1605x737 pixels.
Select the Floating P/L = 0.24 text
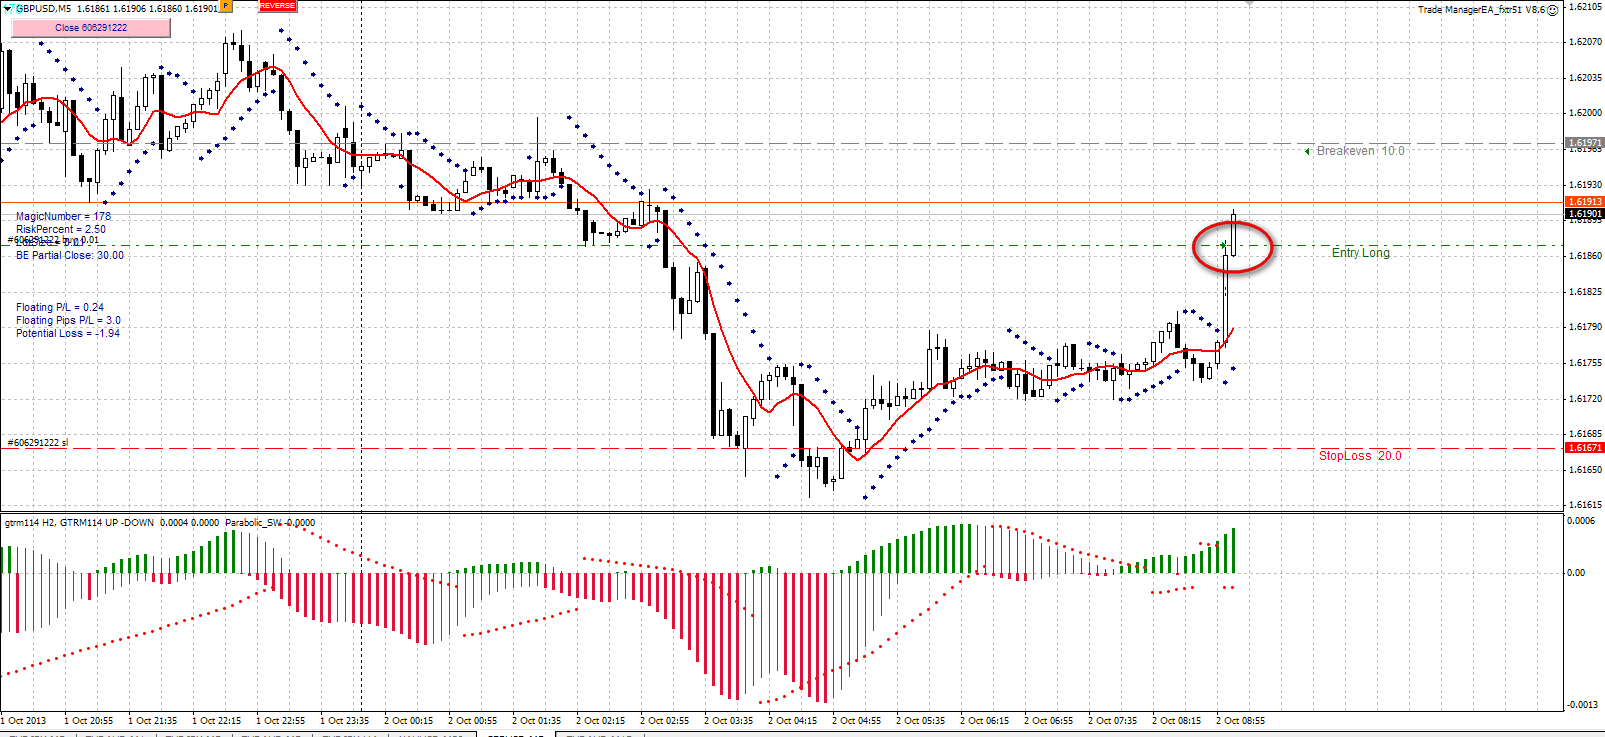click(59, 308)
